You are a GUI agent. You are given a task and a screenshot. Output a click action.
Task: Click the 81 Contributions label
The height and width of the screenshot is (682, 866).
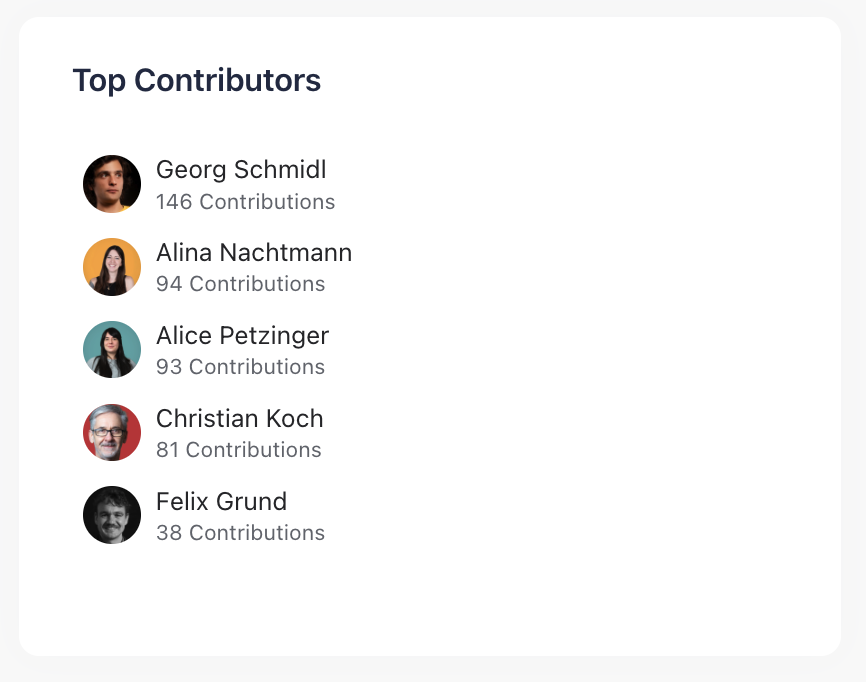238,450
